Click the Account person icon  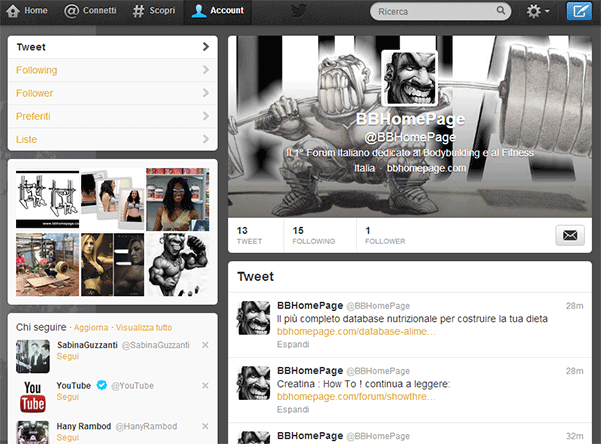pyautogui.click(x=199, y=11)
